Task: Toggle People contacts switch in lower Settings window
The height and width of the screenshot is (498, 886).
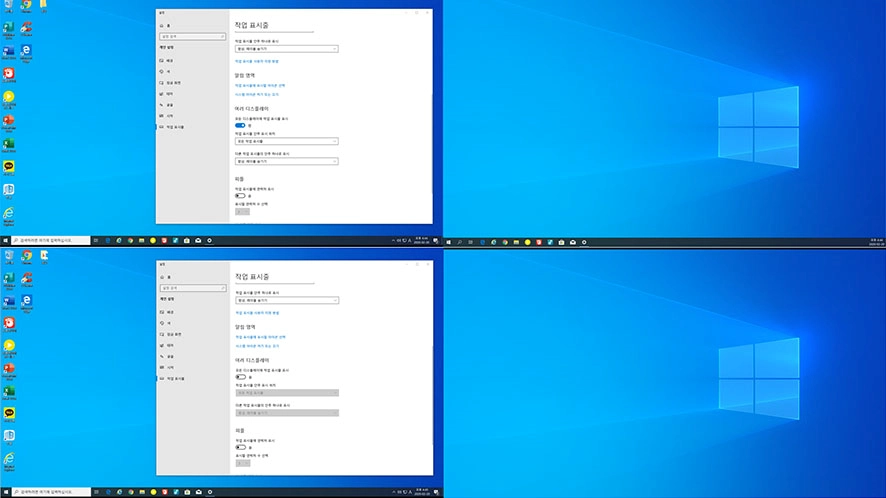Action: (241, 447)
